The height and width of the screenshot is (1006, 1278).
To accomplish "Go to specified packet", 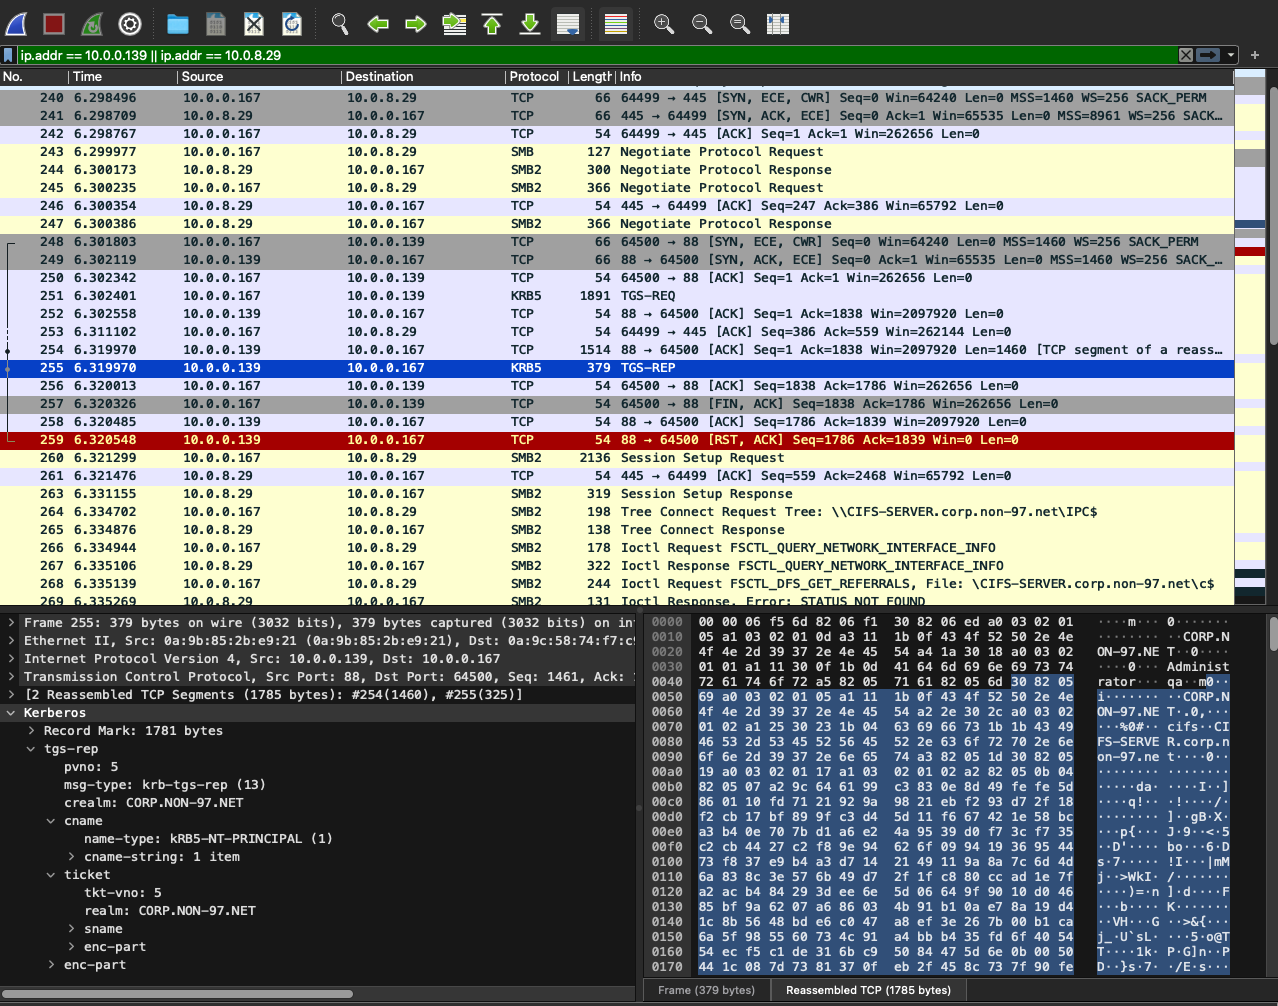I will [x=454, y=23].
